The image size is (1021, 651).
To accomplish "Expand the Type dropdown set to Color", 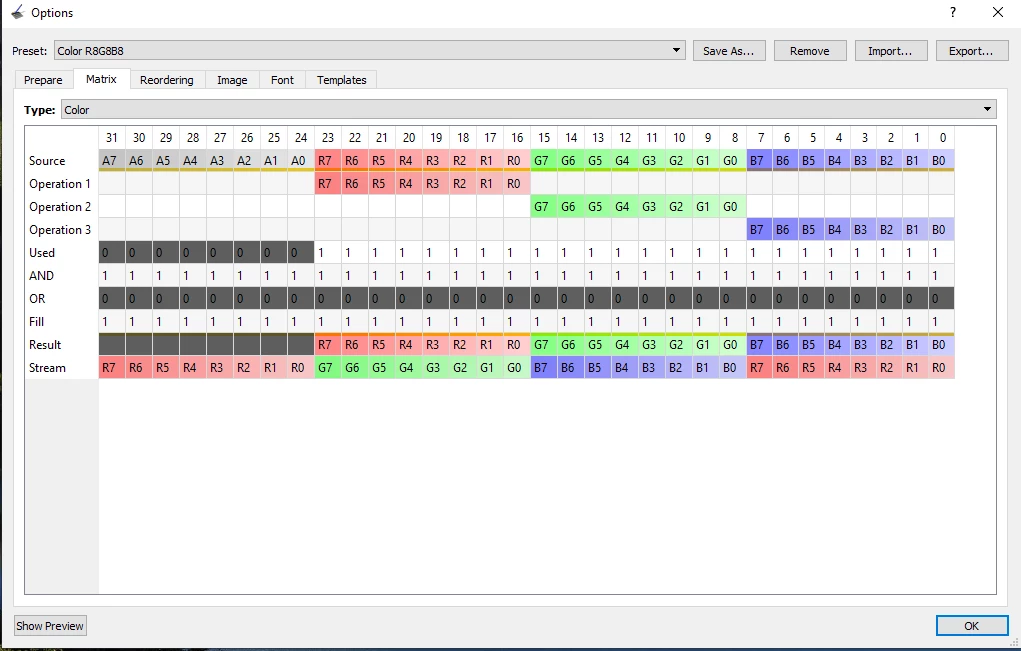I will tap(528, 109).
